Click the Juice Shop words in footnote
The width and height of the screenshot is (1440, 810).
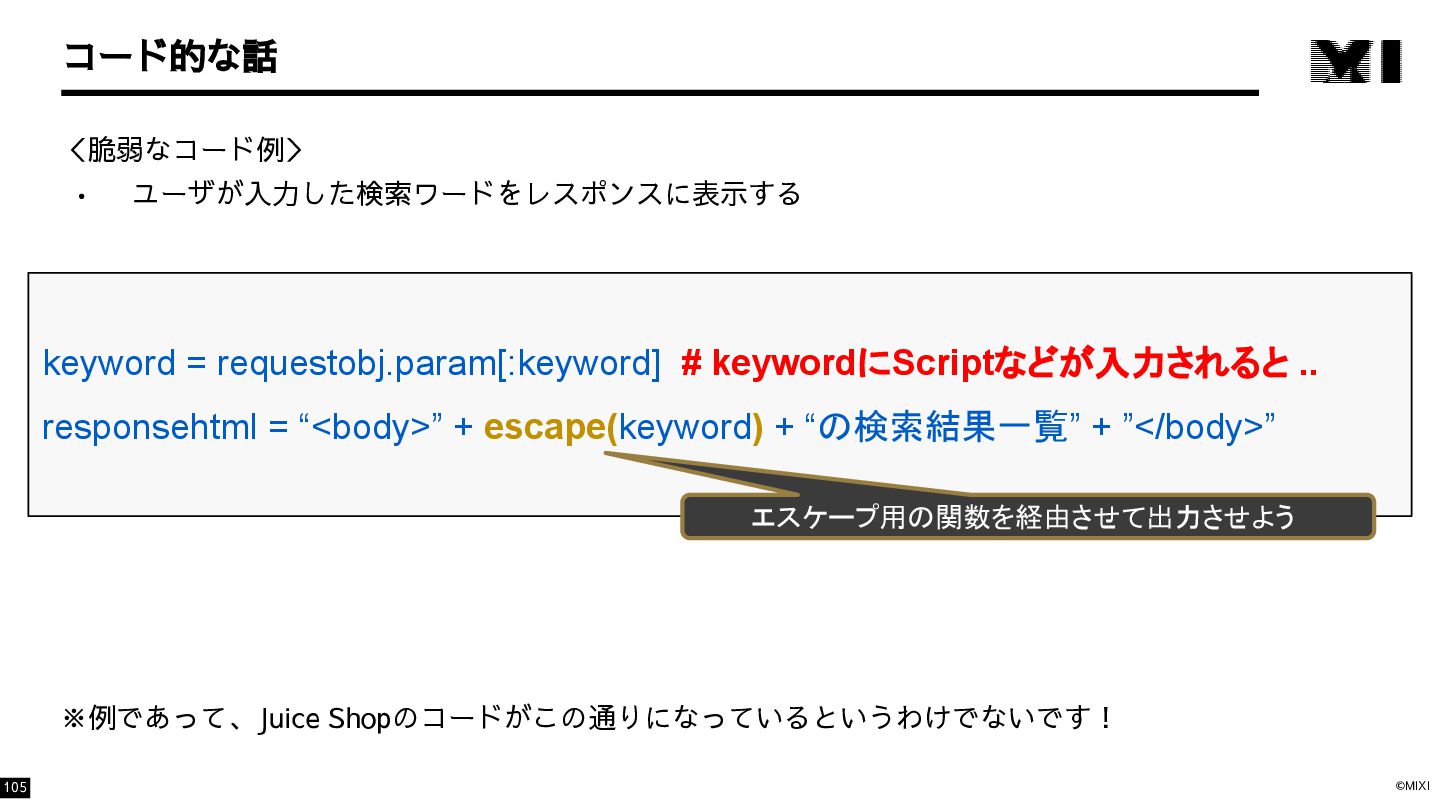(x=324, y=719)
